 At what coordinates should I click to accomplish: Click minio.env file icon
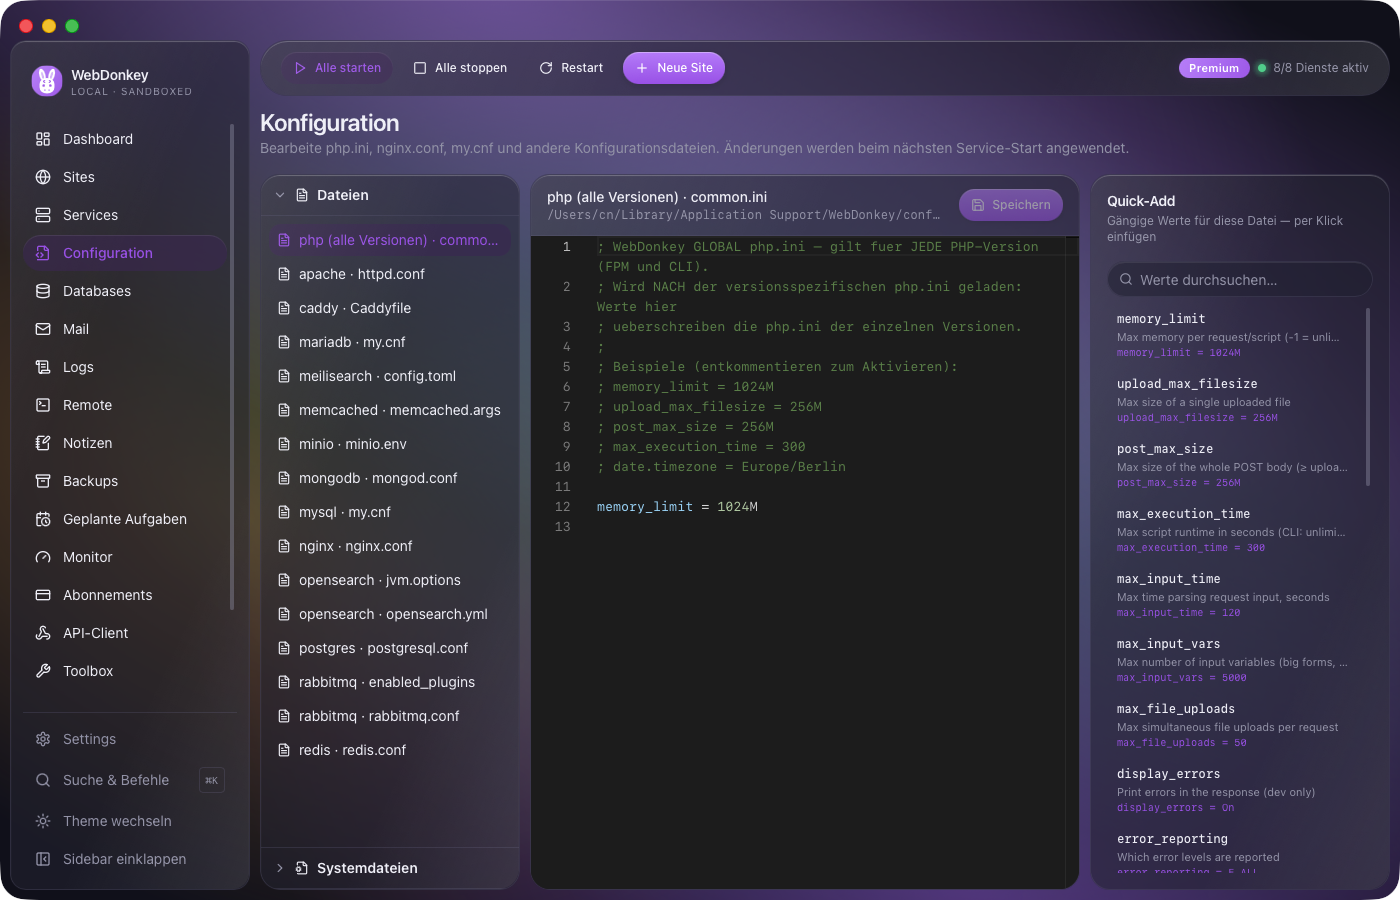tap(284, 444)
